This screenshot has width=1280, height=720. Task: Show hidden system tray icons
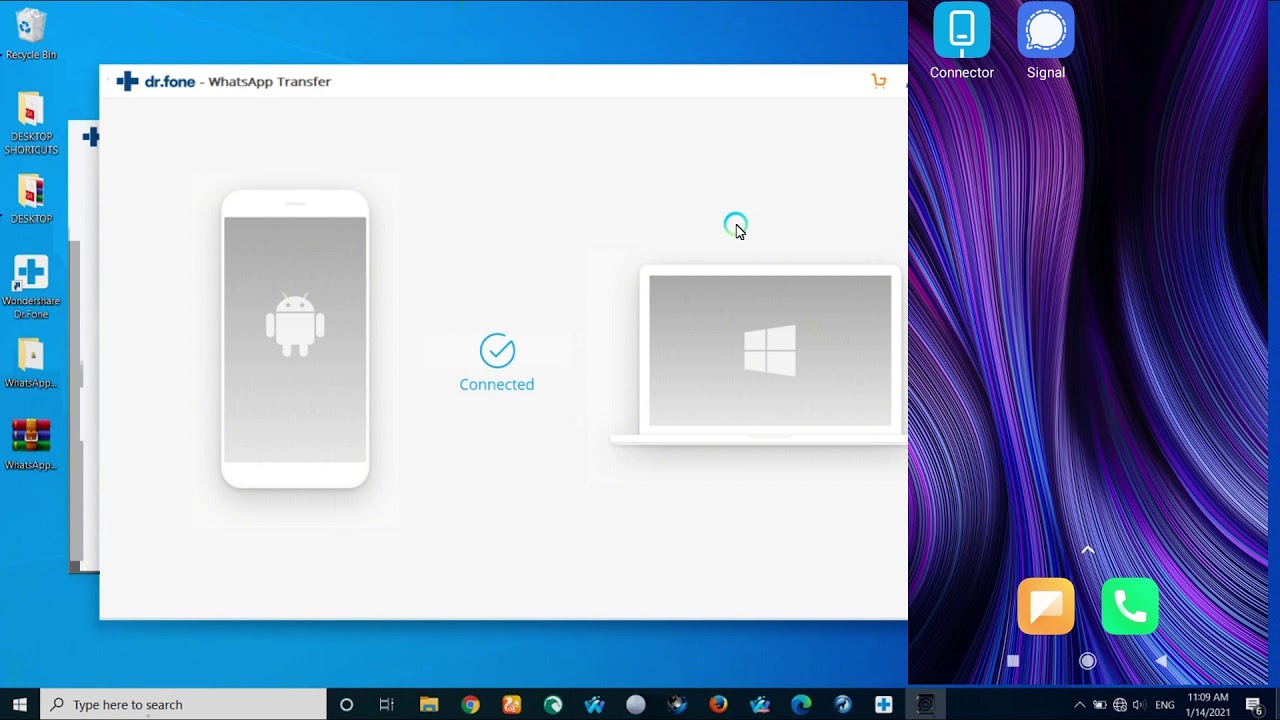(1079, 705)
